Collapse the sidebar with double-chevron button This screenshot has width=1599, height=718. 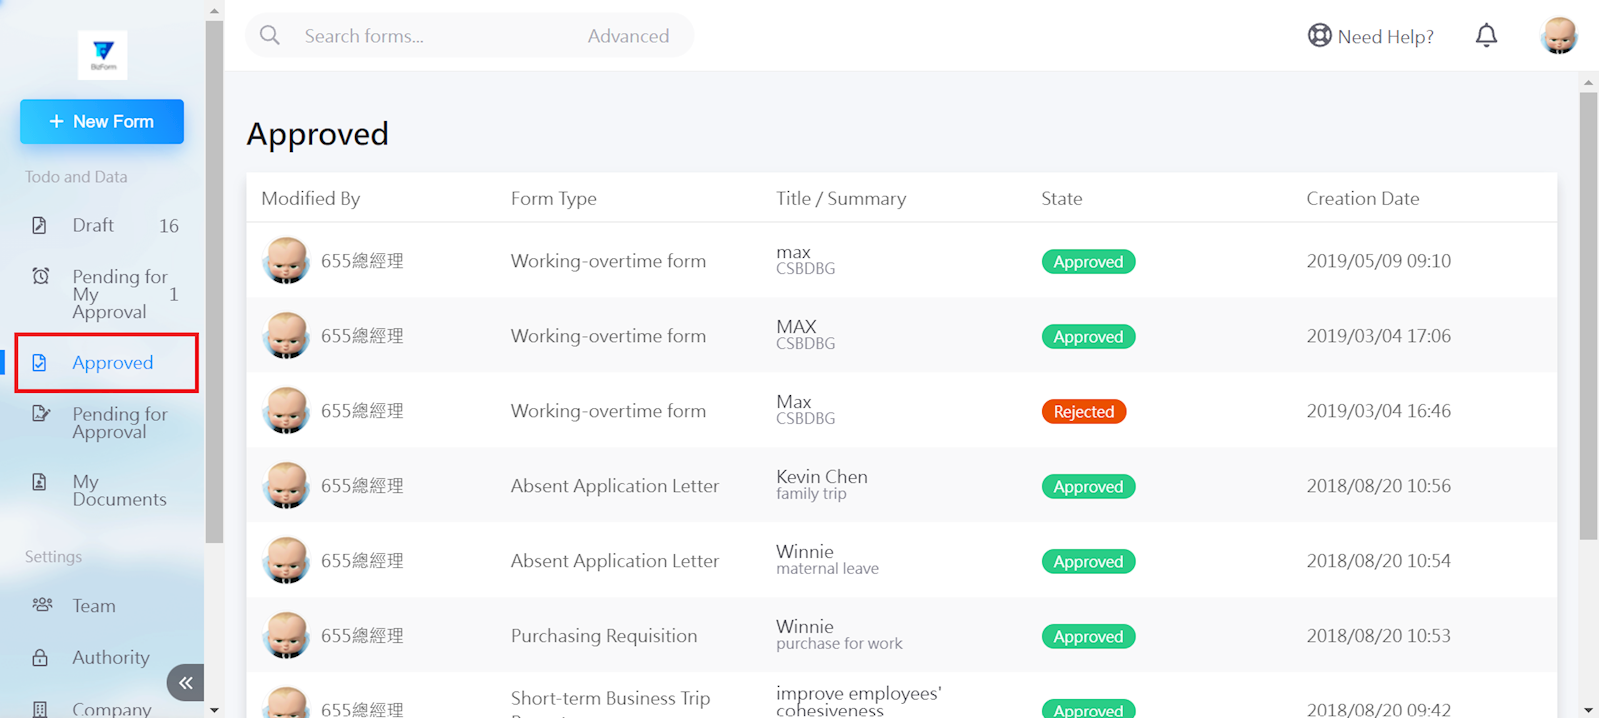pos(186,683)
